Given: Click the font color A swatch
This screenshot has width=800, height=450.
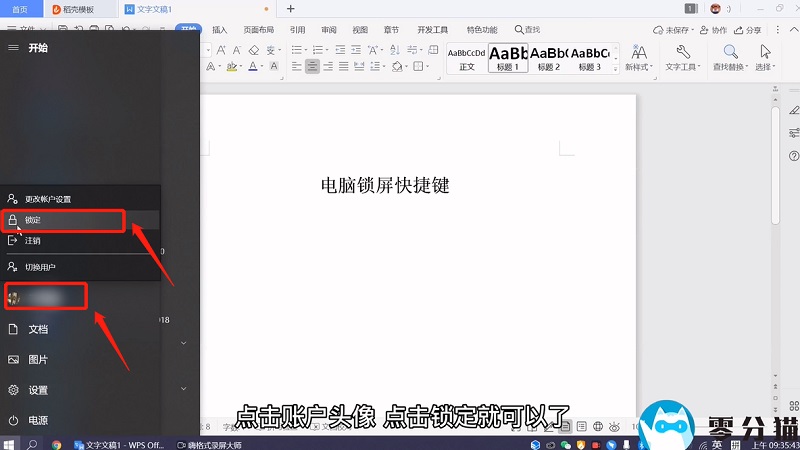Looking at the screenshot, I should tap(253, 67).
